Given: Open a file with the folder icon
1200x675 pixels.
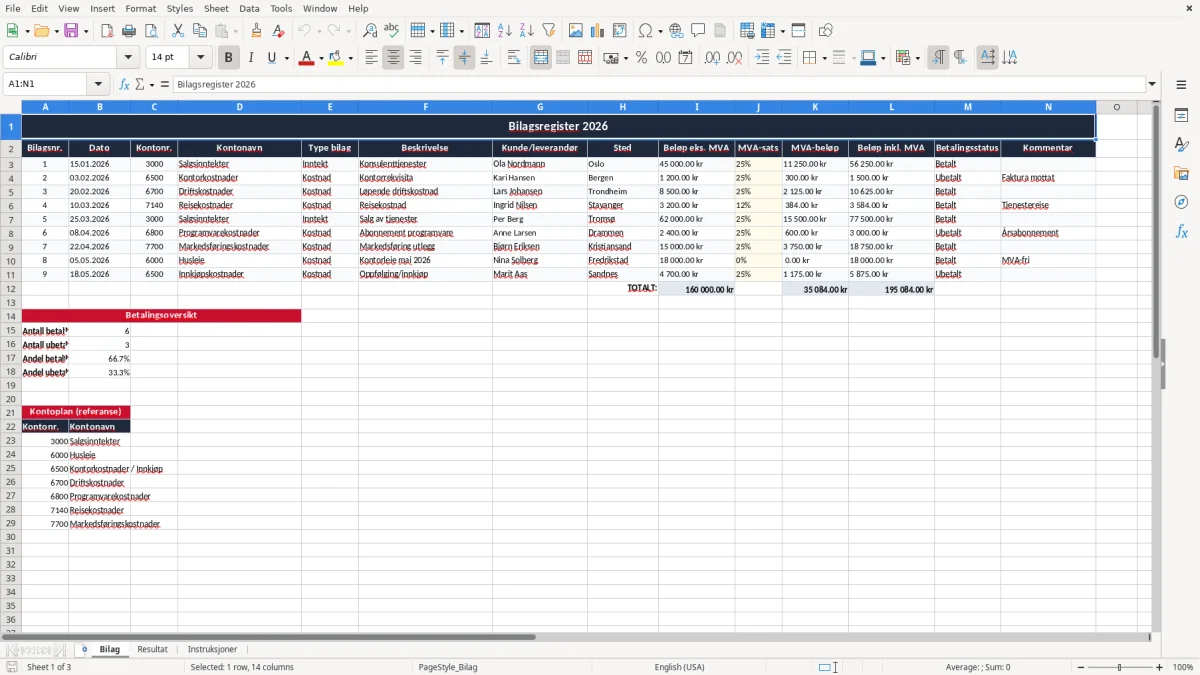Looking at the screenshot, I should (x=40, y=31).
